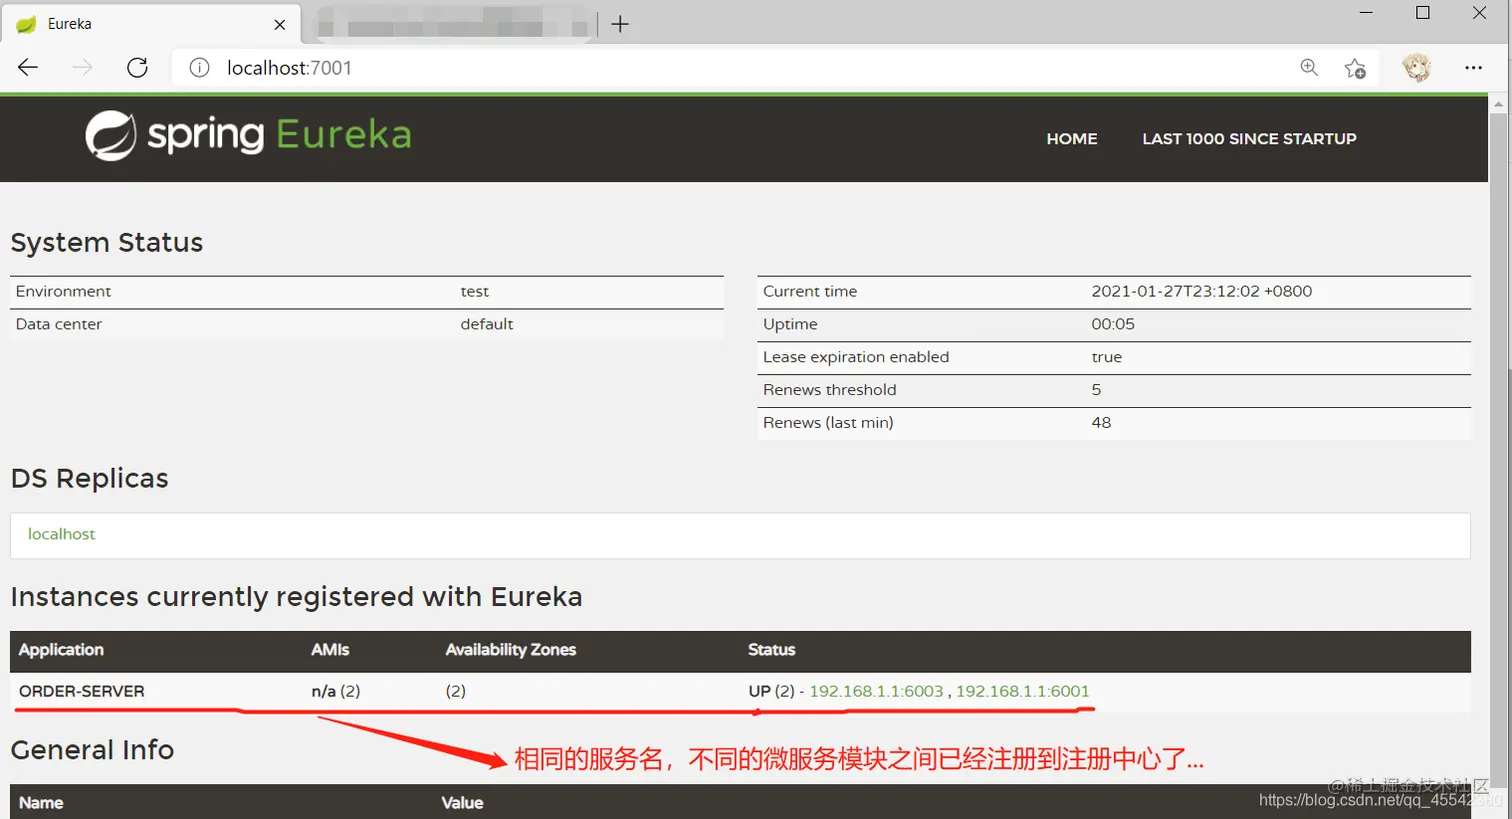Click the 'Renews (last min)' label

coord(828,423)
